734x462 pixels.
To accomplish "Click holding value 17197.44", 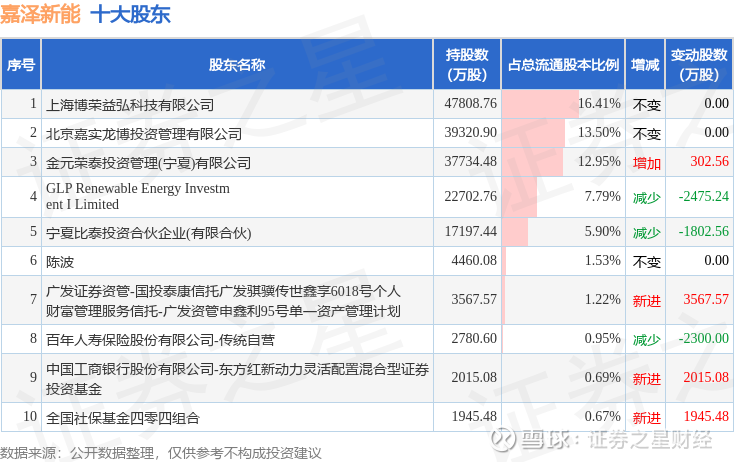I will [x=470, y=231].
